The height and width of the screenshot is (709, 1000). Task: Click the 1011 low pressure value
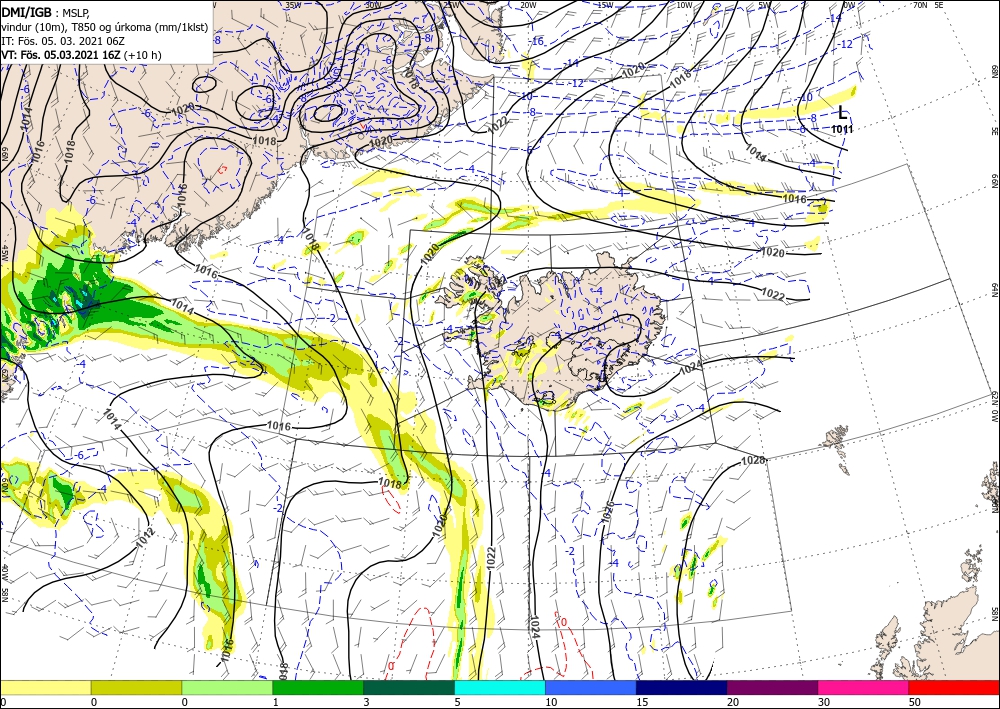coord(842,129)
